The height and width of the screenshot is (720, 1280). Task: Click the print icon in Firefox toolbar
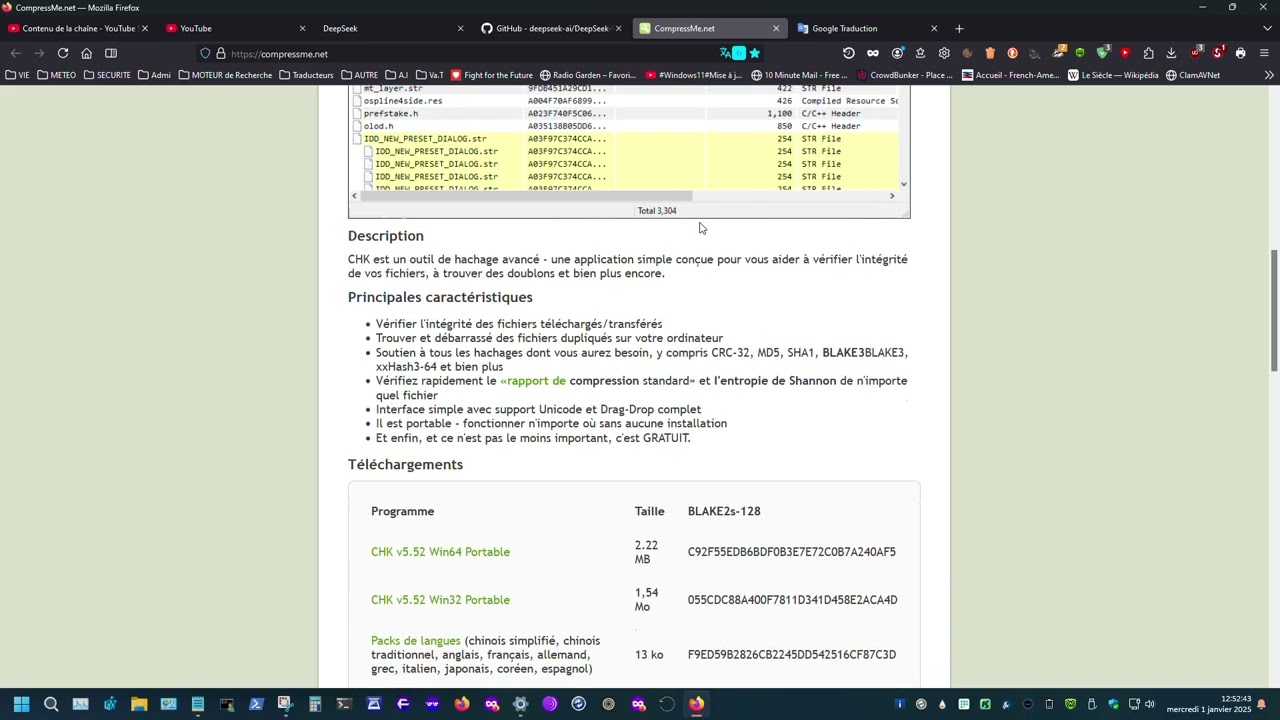(x=1240, y=53)
